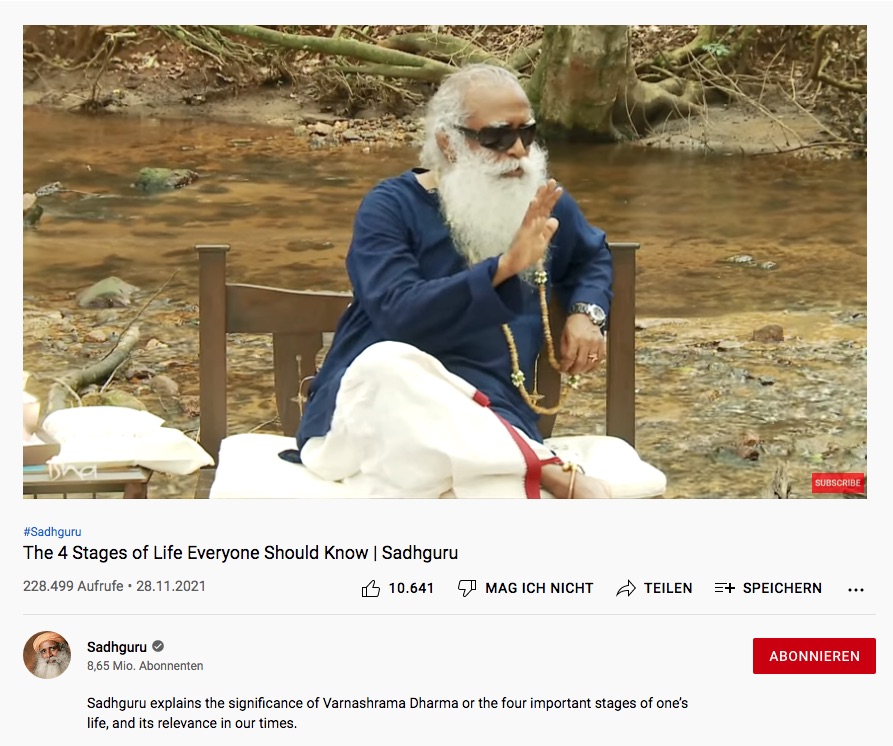This screenshot has width=893, height=746.
Task: Expand the video description text
Action: coord(387,713)
